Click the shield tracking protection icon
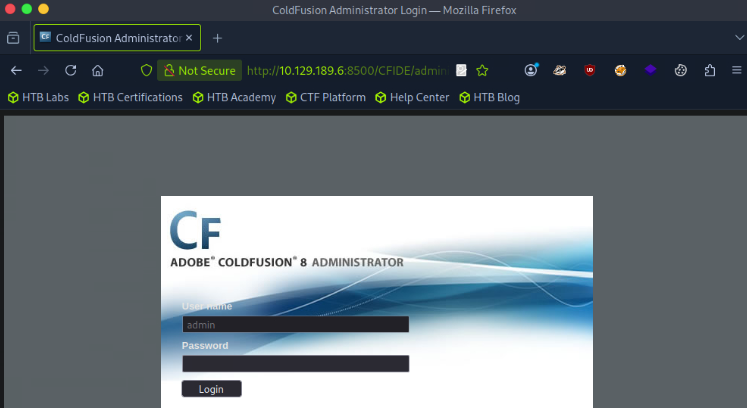The image size is (747, 408). [146, 71]
